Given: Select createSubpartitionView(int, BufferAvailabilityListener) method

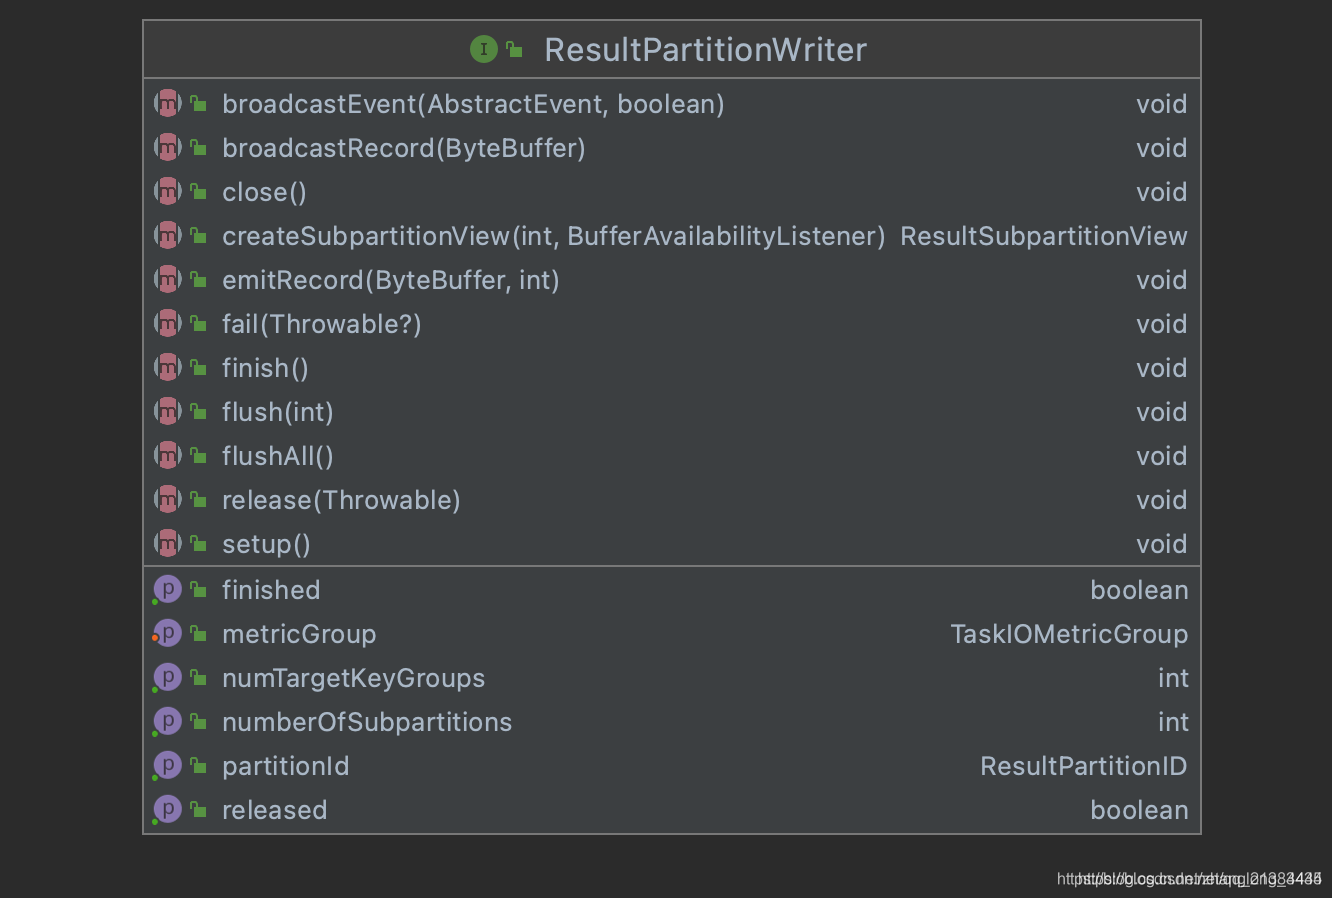Looking at the screenshot, I should (x=554, y=236).
